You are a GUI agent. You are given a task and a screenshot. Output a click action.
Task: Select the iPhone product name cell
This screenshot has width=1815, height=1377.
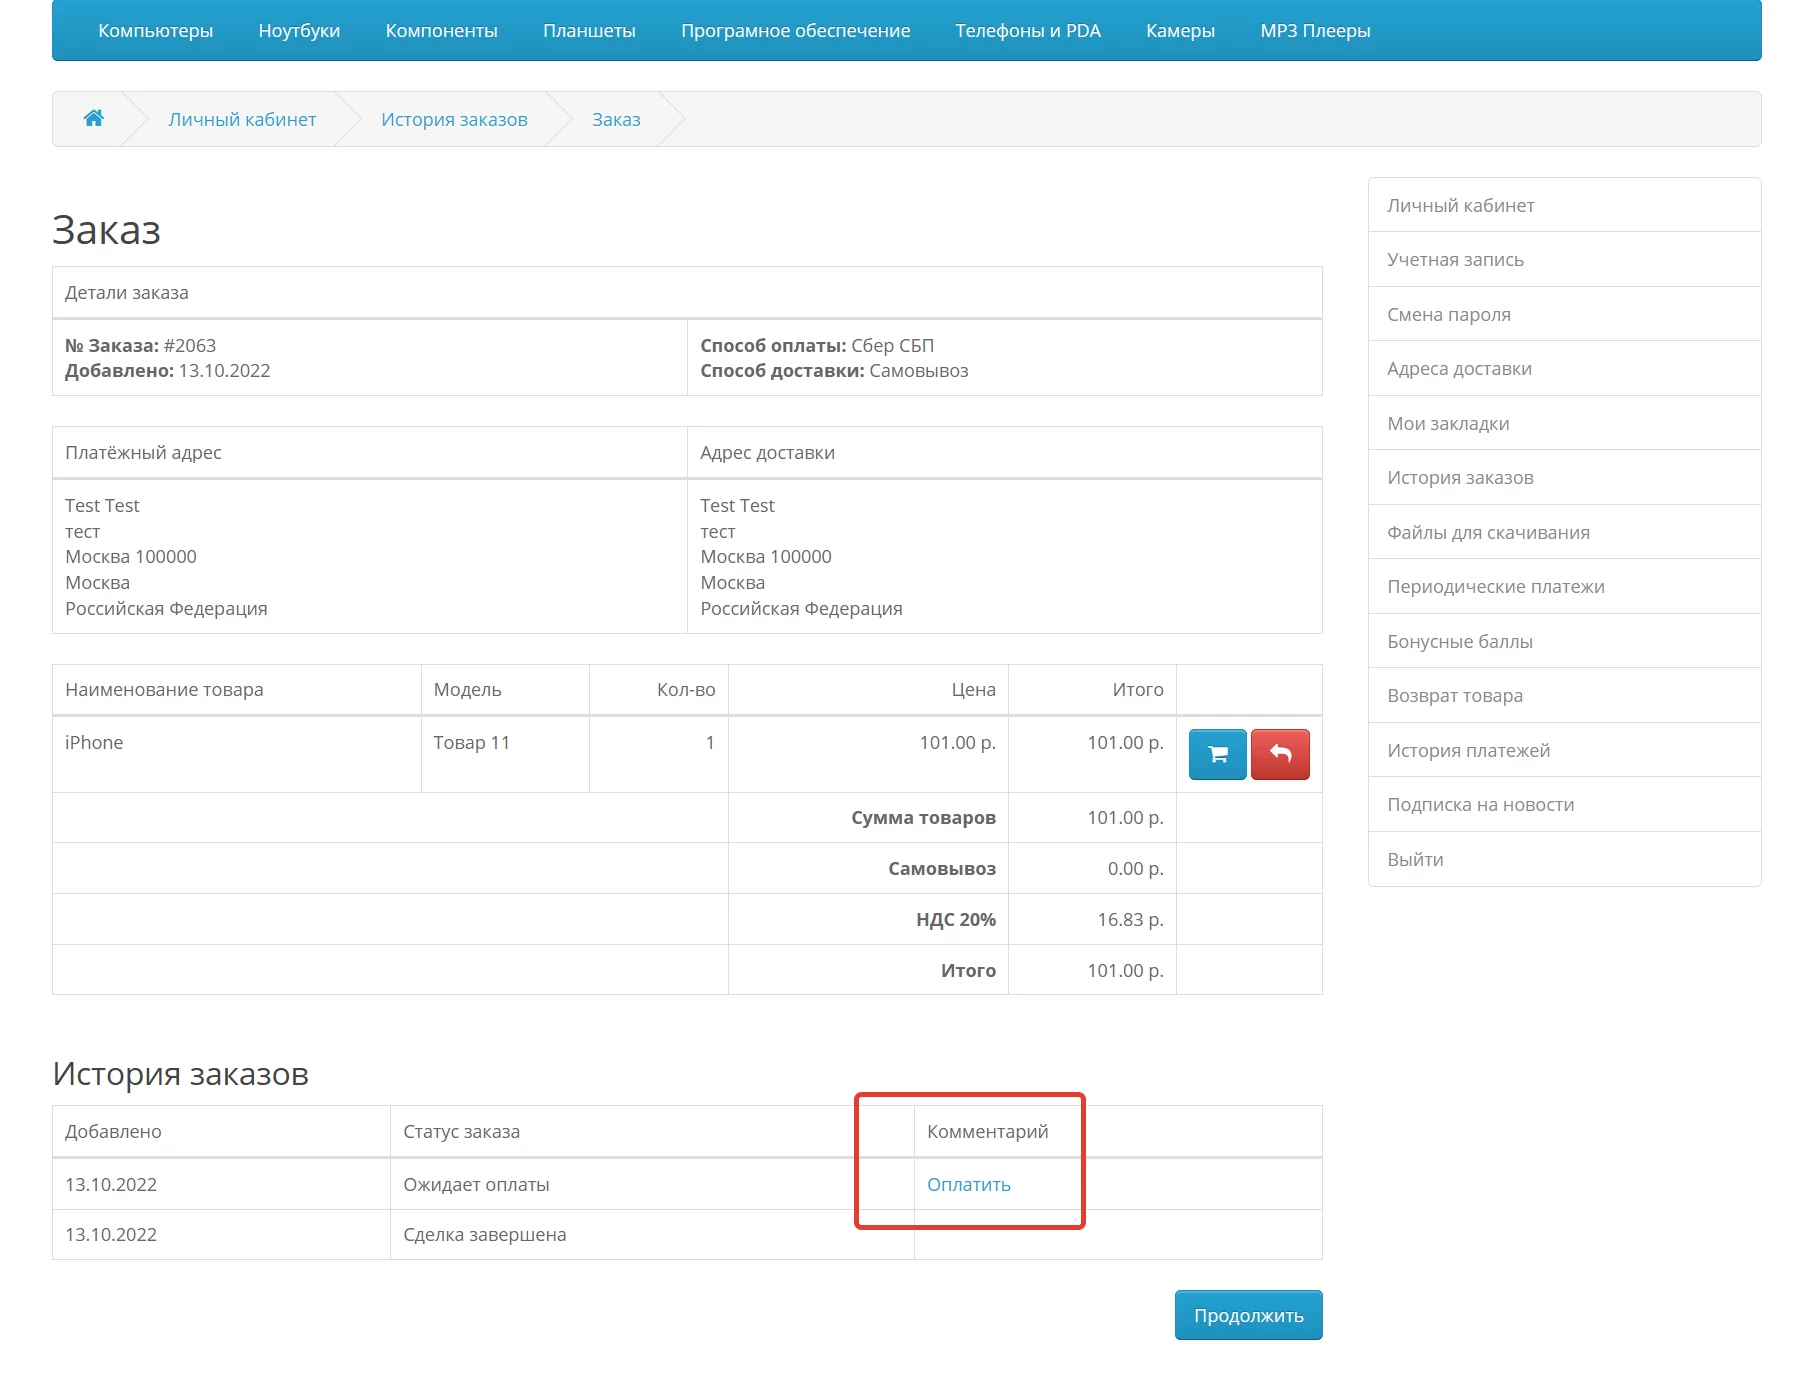(237, 754)
